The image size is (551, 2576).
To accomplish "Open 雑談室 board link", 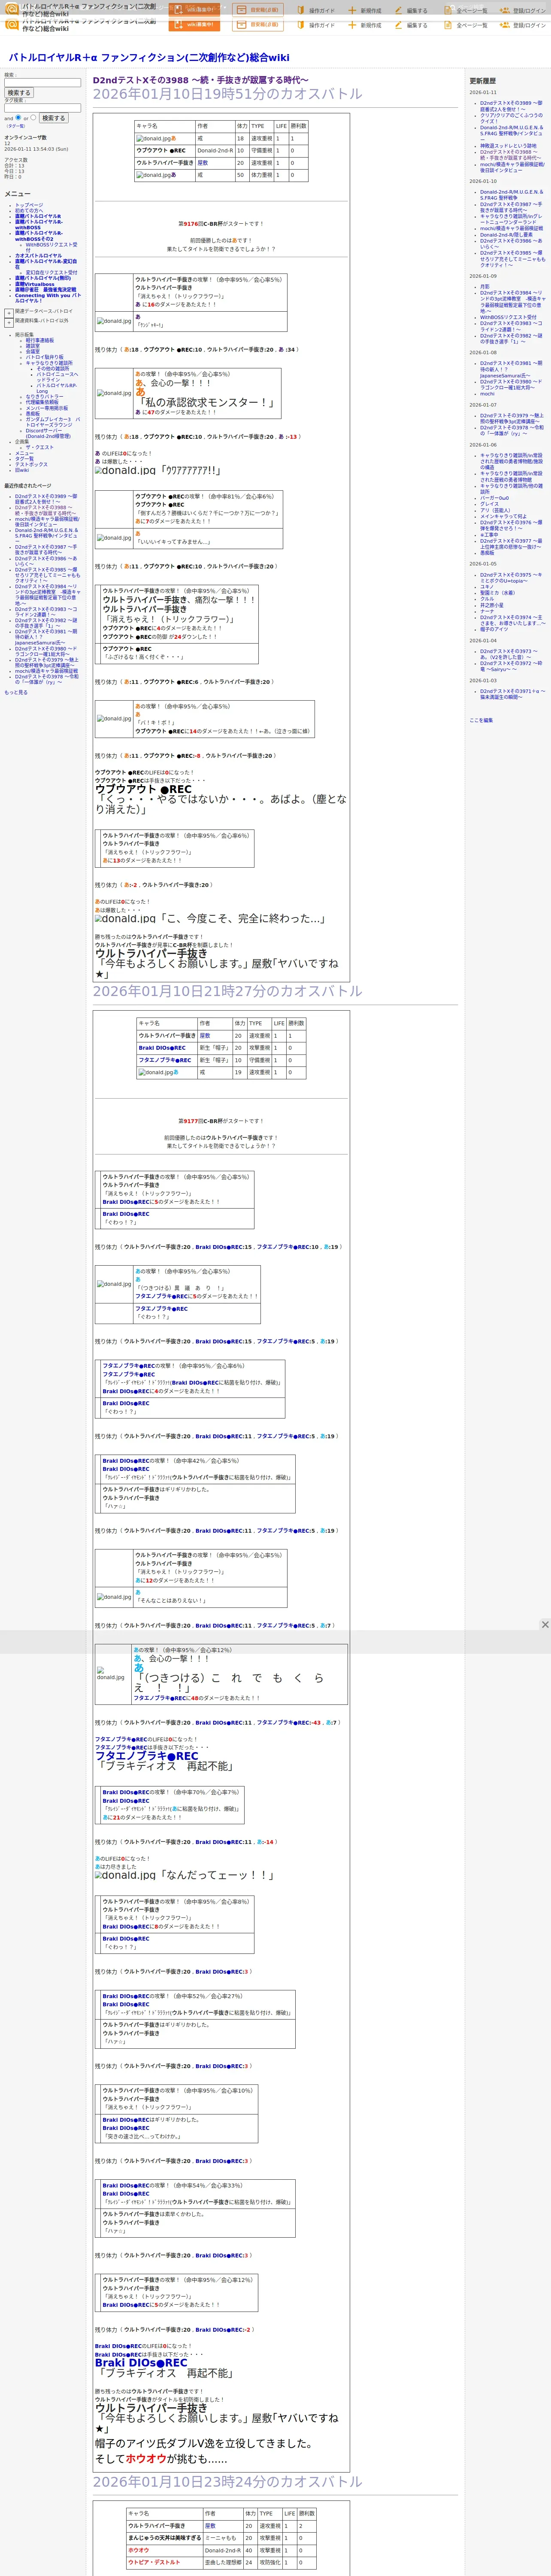I will click(x=33, y=346).
